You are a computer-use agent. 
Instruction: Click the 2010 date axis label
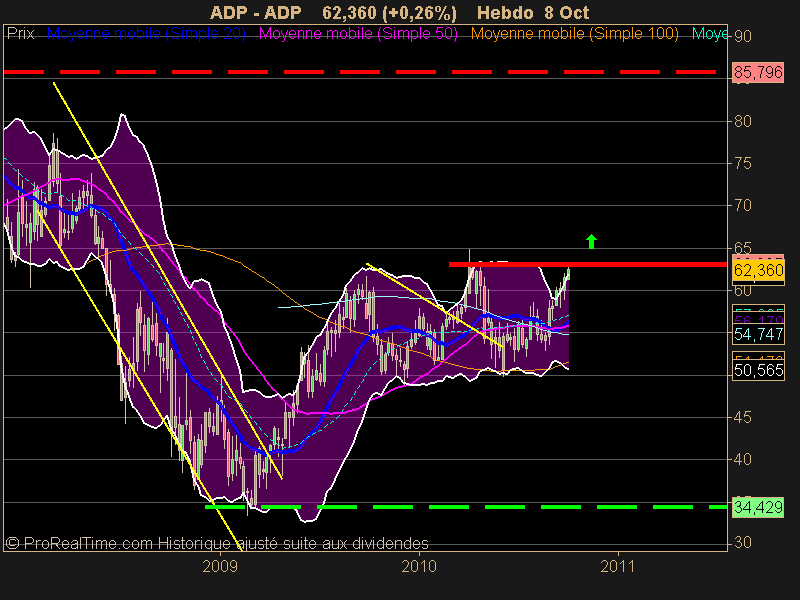coord(419,566)
